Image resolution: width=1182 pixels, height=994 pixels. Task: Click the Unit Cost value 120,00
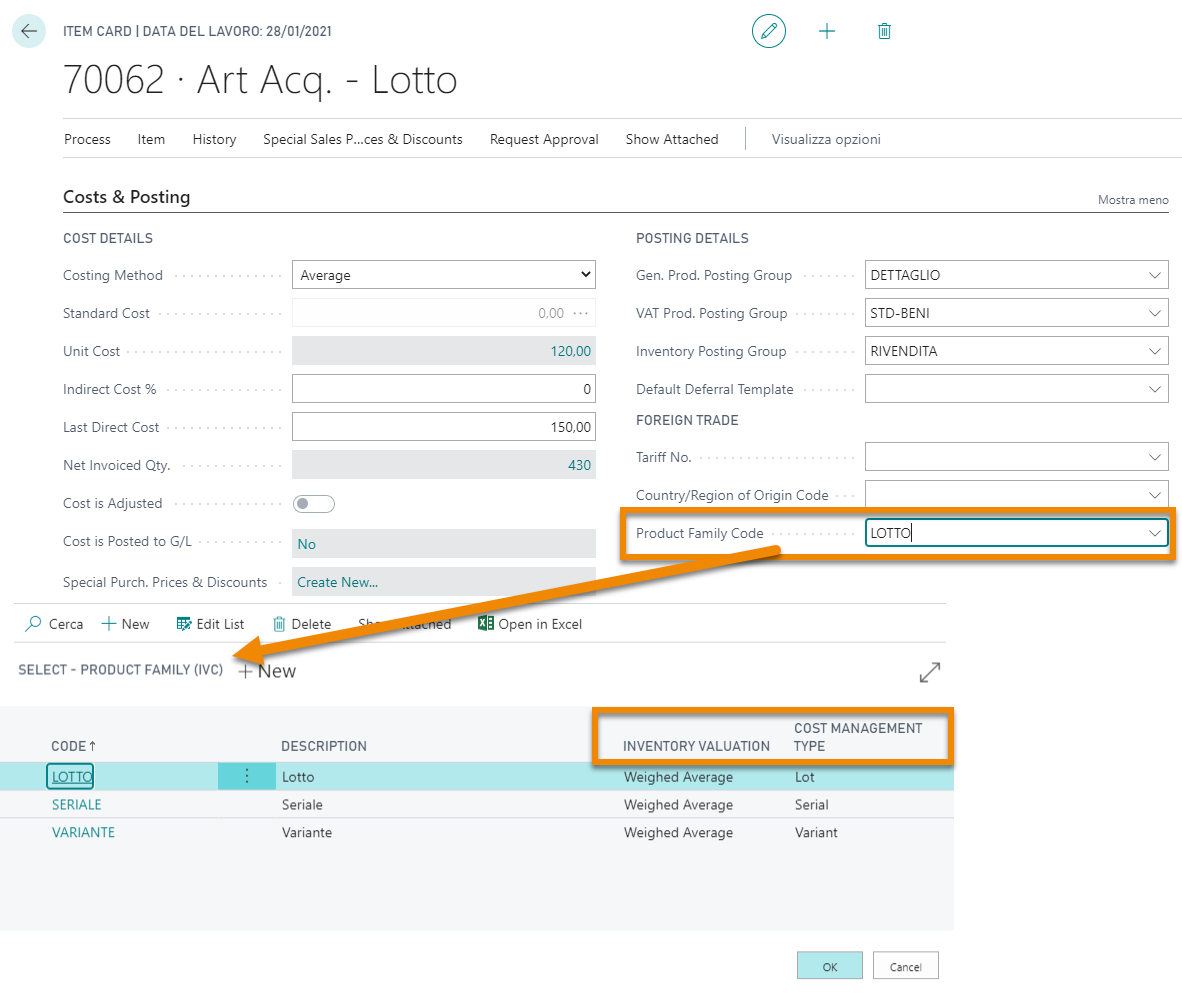click(x=571, y=351)
